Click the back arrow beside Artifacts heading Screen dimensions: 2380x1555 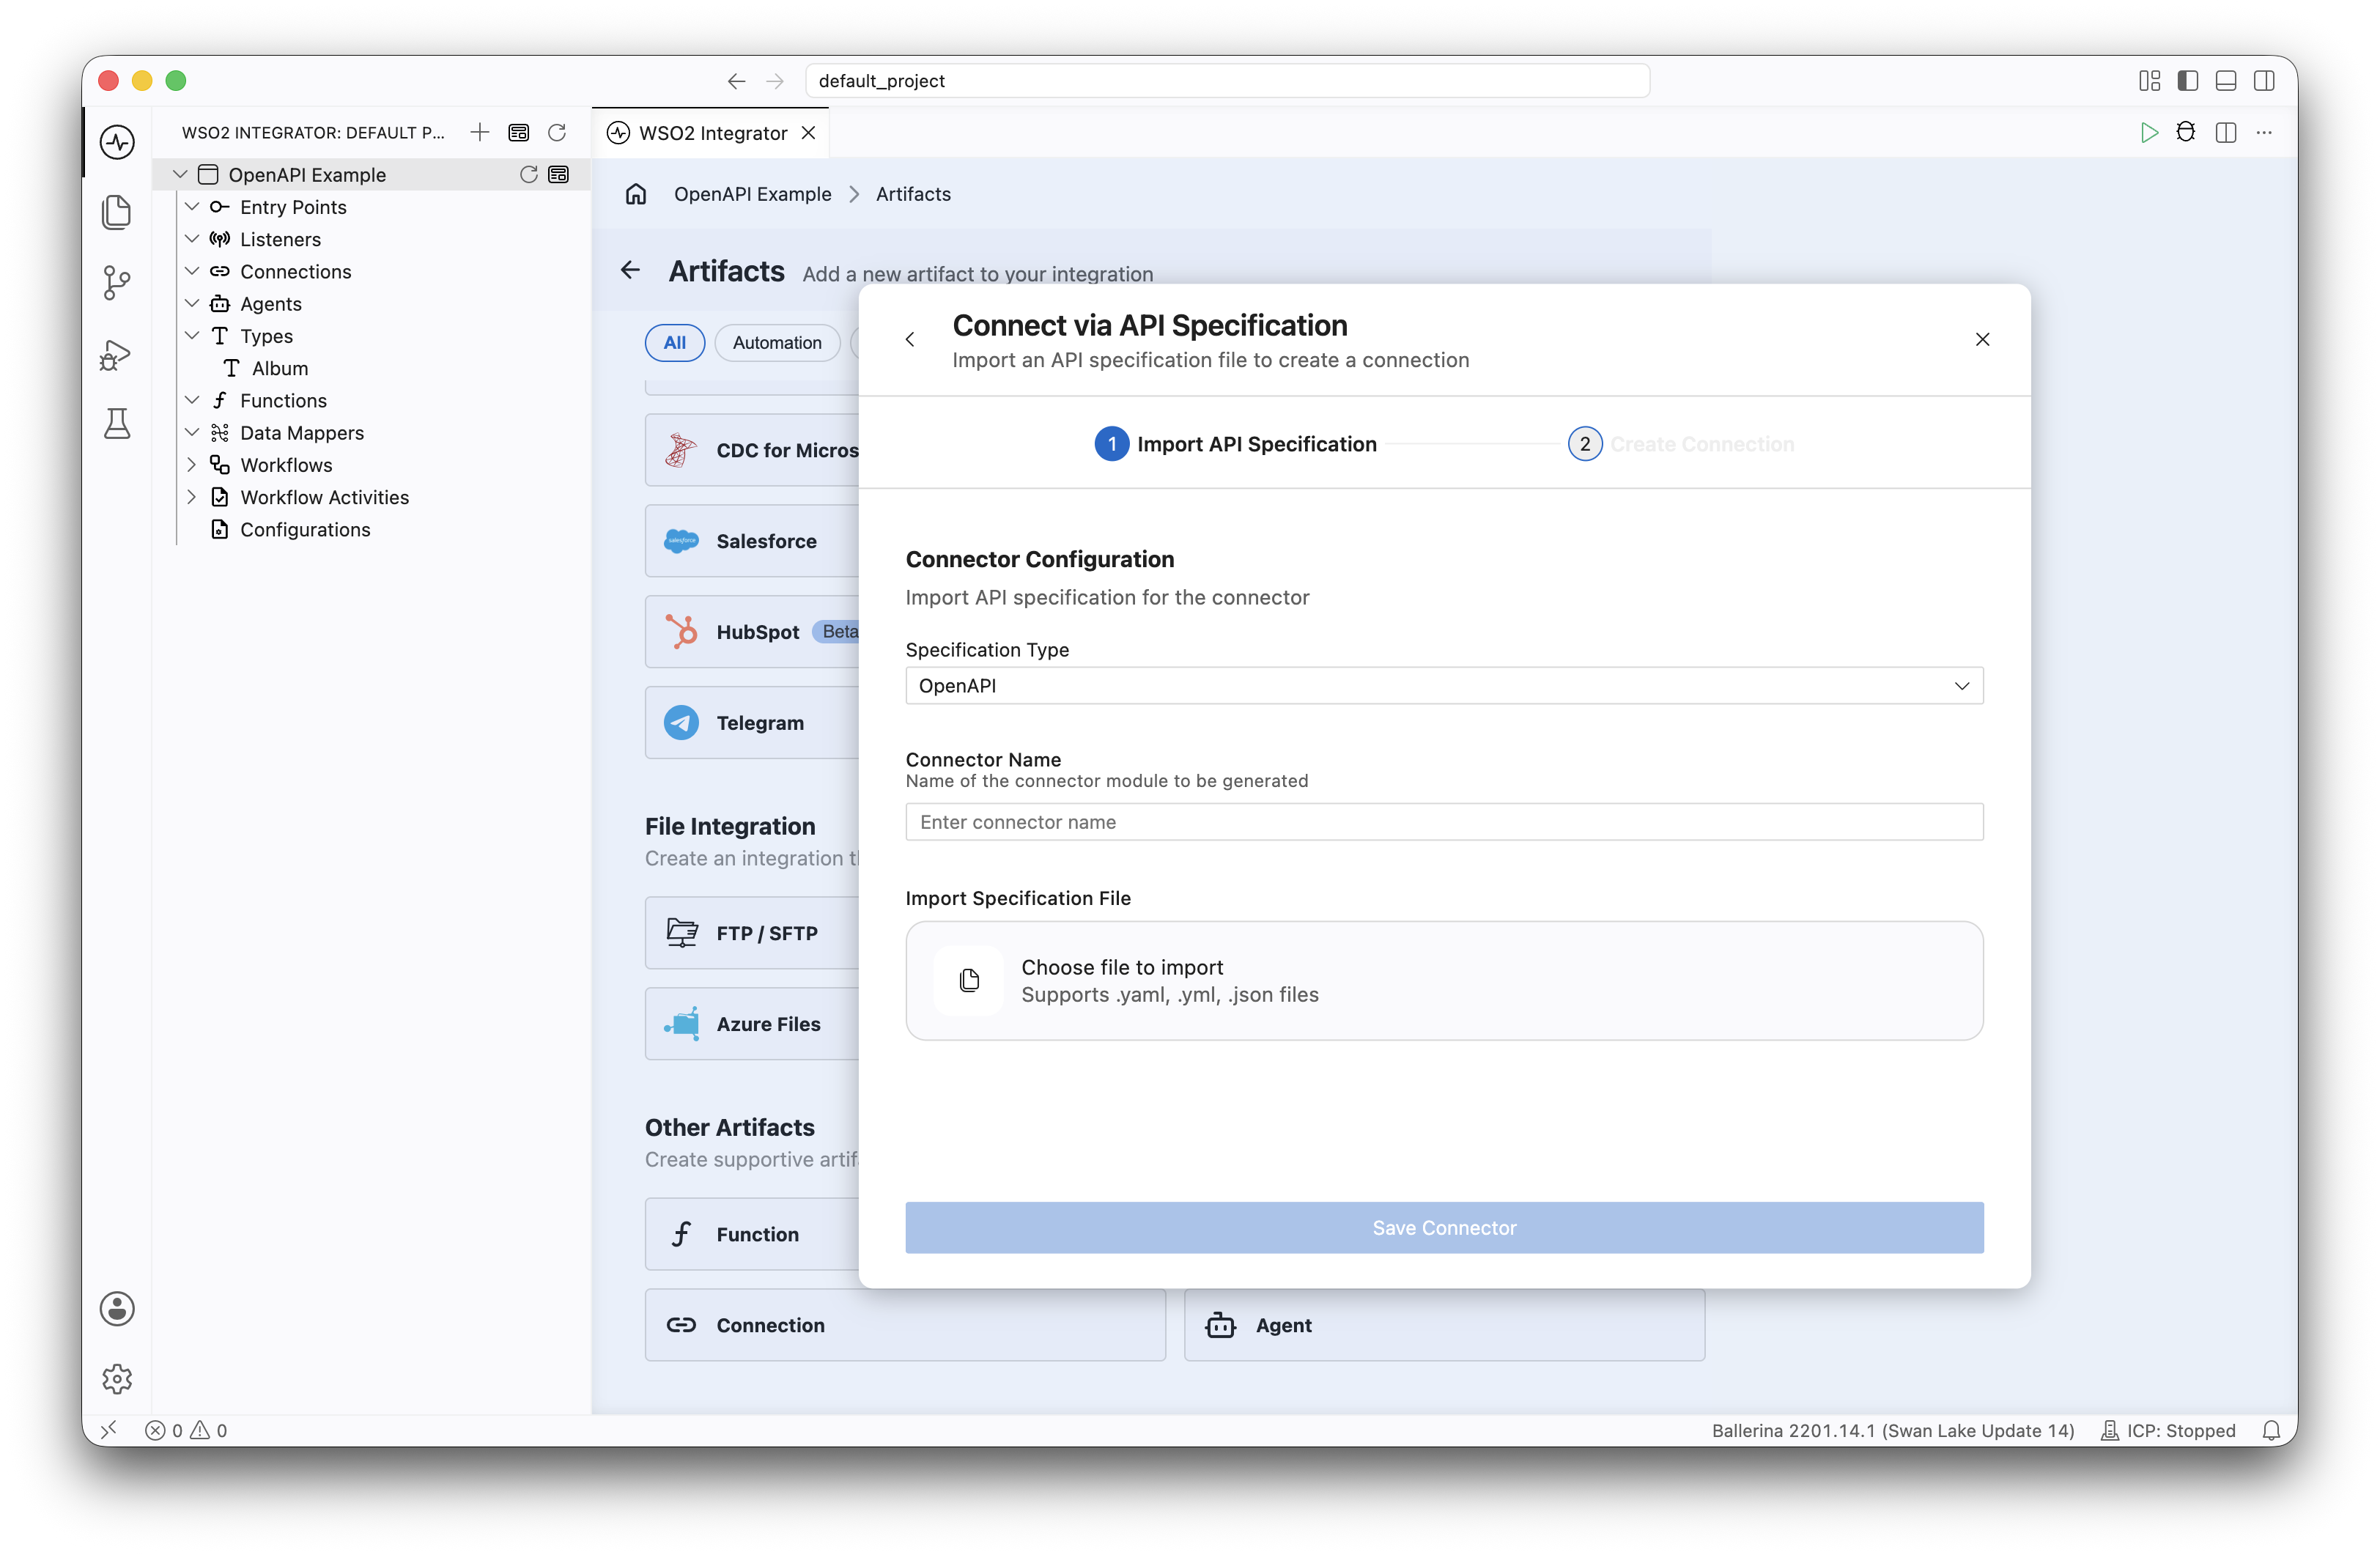(x=631, y=269)
